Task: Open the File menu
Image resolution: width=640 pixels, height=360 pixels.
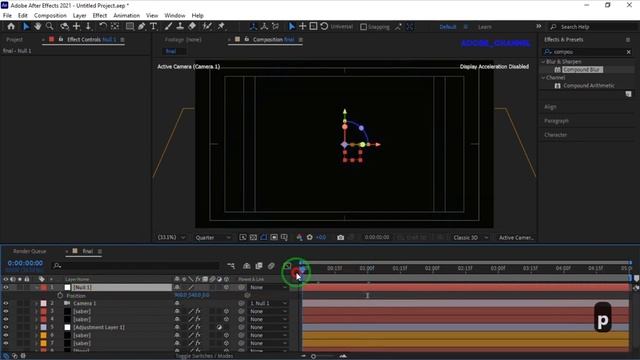Action: click(x=7, y=16)
